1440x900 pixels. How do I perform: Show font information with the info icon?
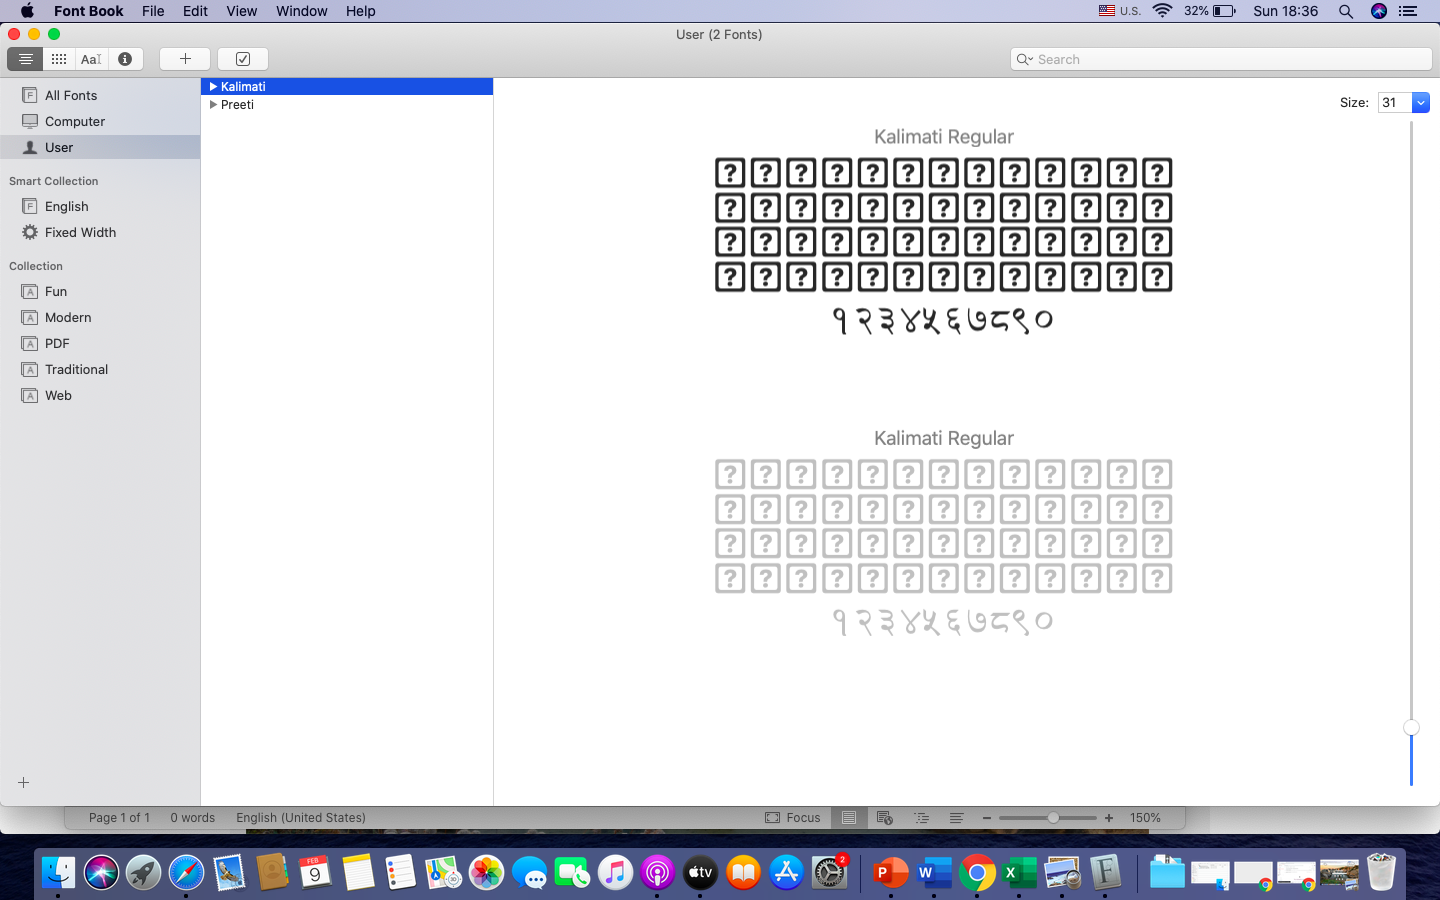(x=125, y=59)
